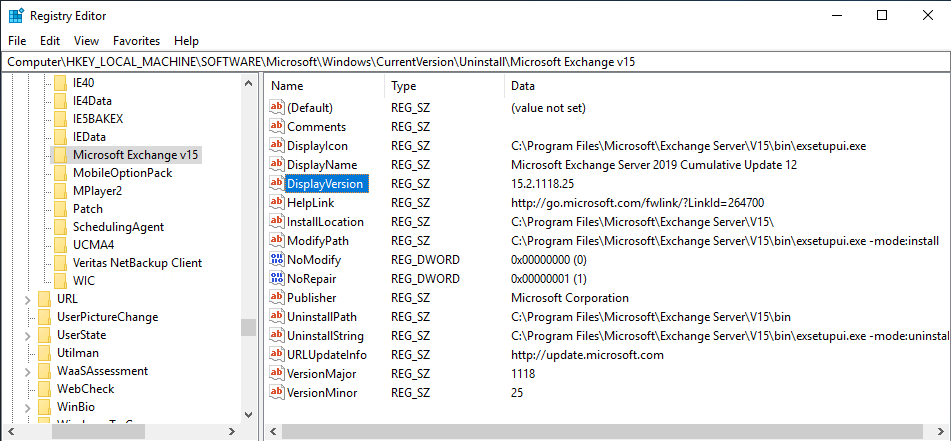
Task: Sort values by the Type column header
Action: click(444, 86)
